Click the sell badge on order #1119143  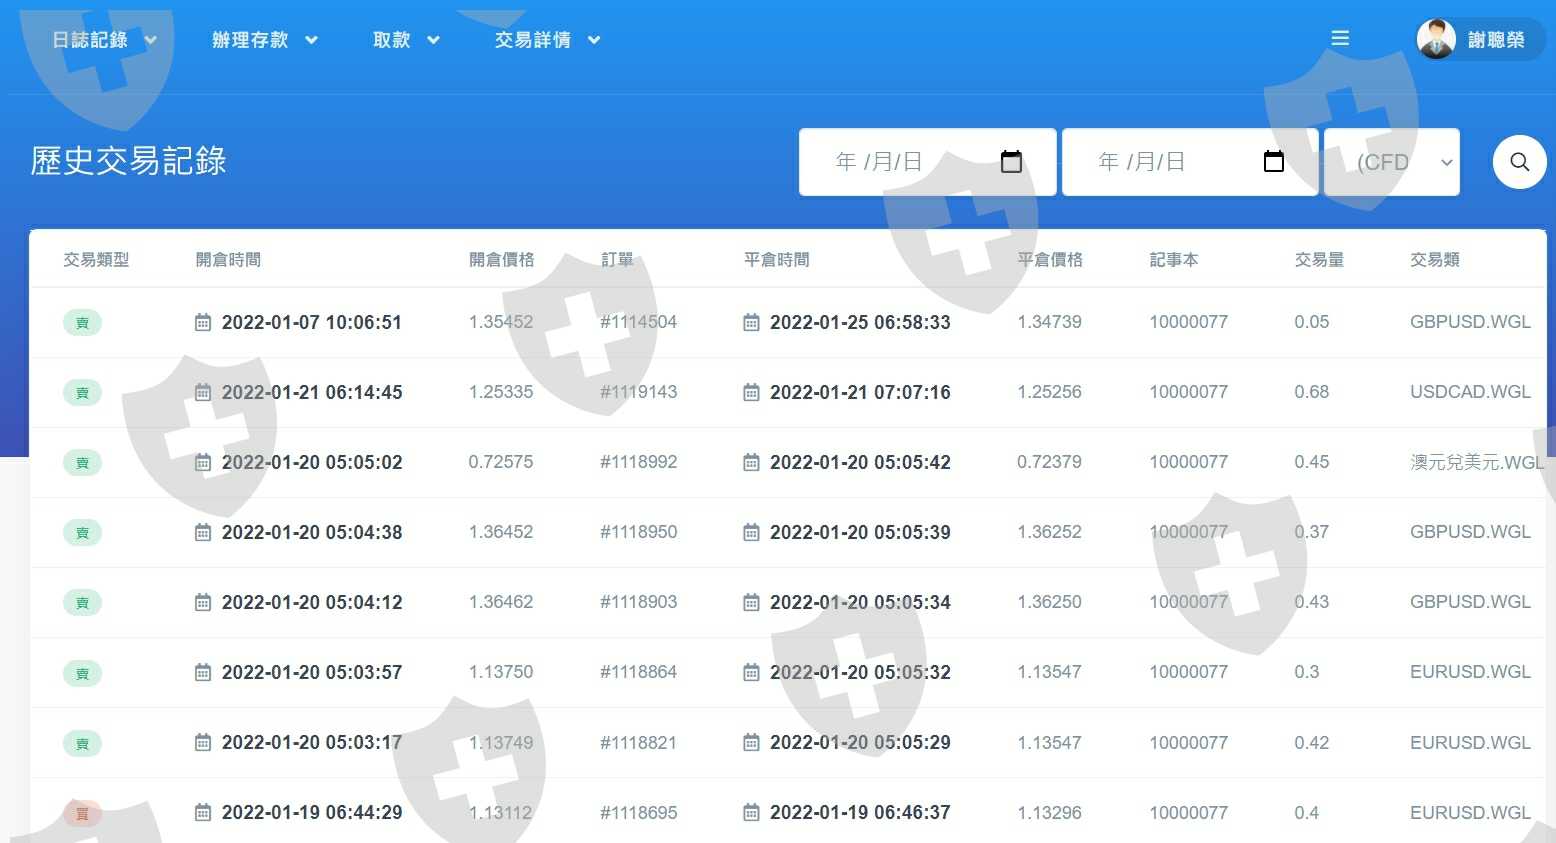(x=82, y=393)
